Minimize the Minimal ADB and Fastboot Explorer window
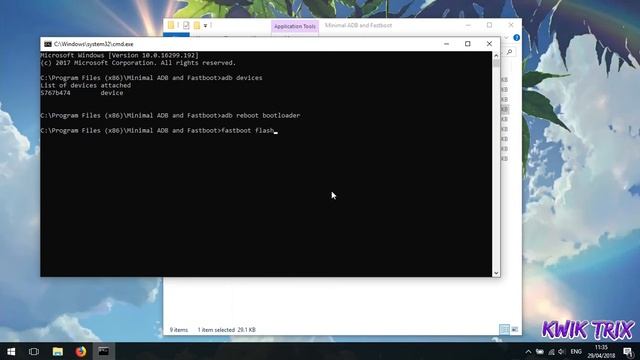 click(x=468, y=25)
